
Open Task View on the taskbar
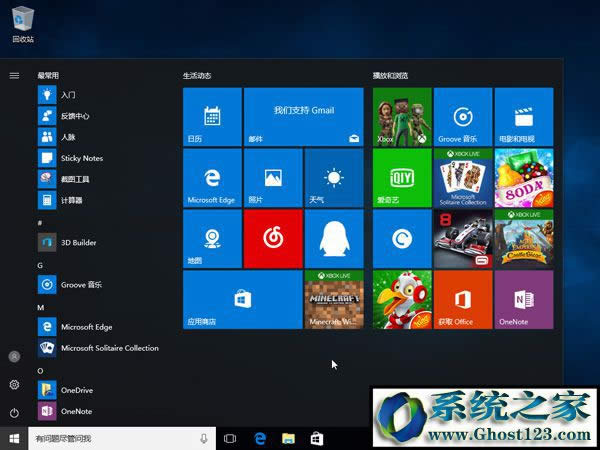(x=230, y=438)
